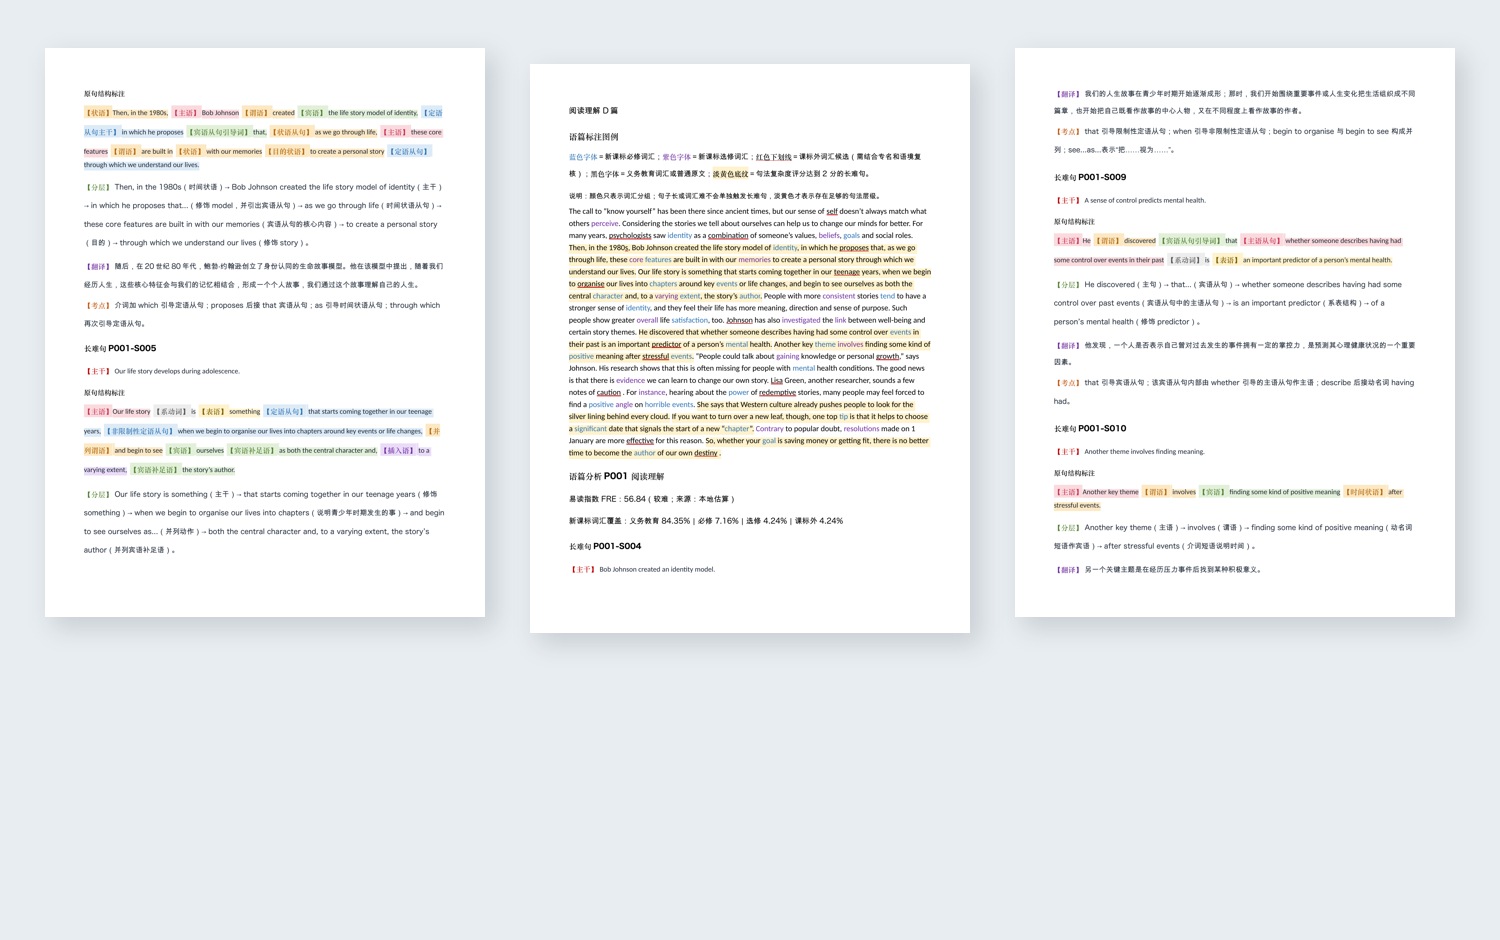Click the heading 长难句 P001-S004
This screenshot has width=1500, height=940.
coord(605,546)
